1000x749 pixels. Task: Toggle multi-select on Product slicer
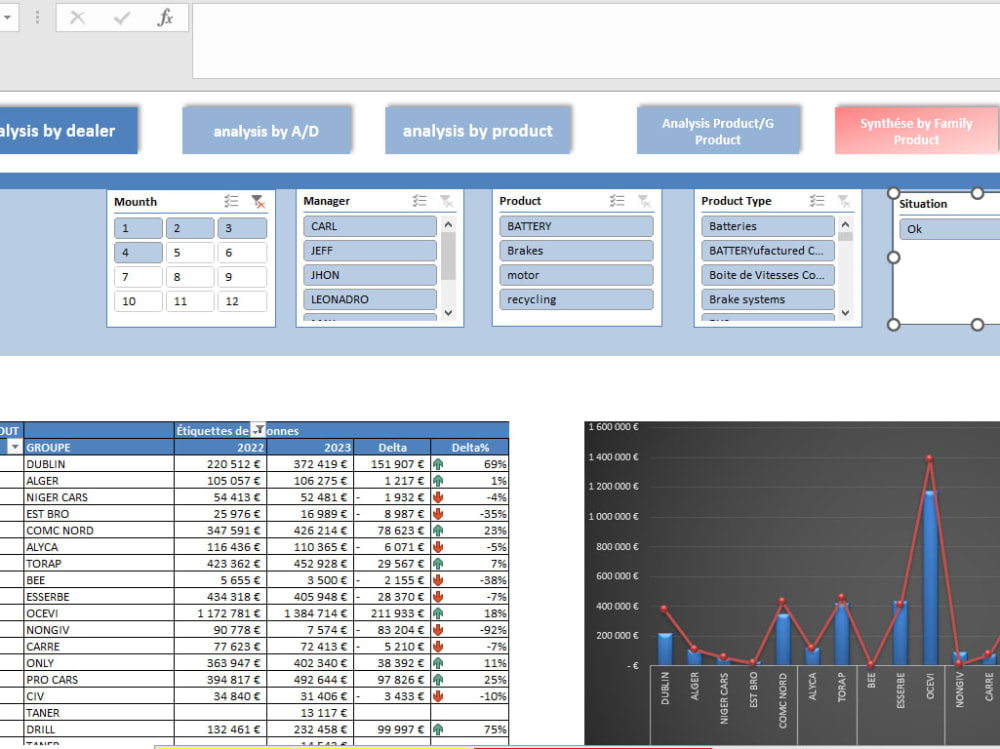click(x=617, y=201)
